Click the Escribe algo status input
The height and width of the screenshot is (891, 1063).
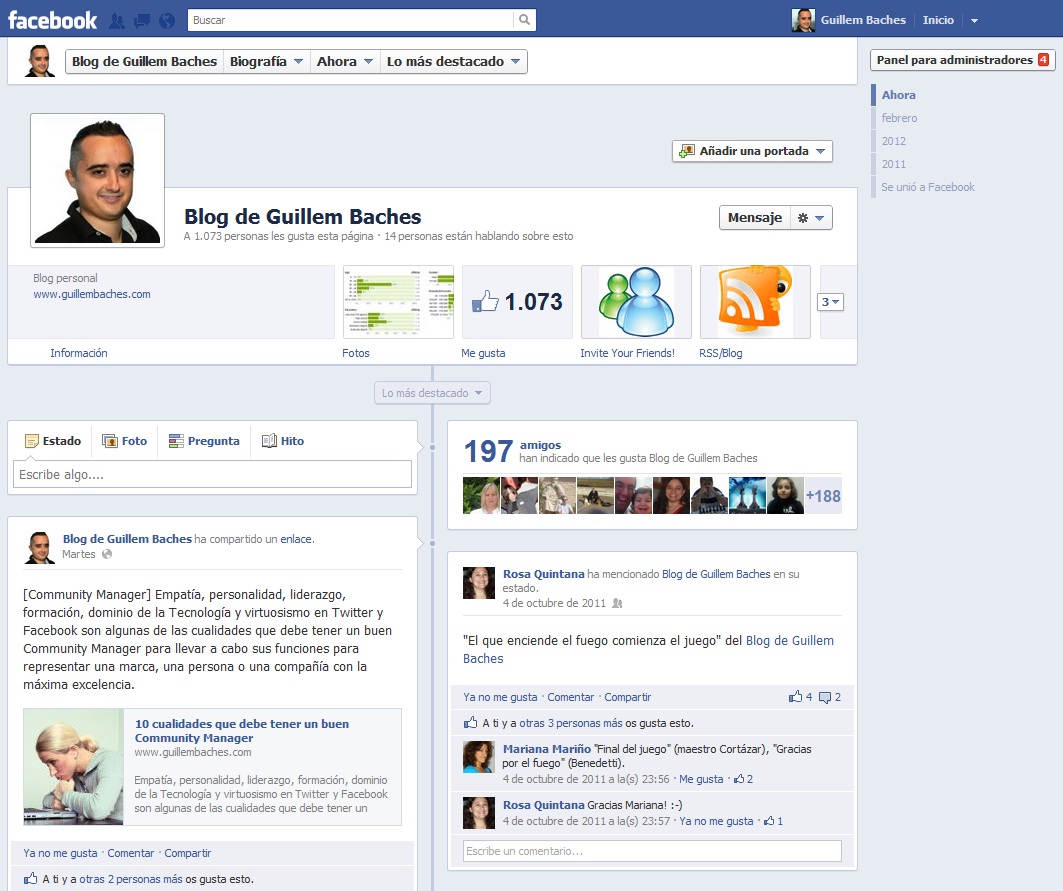pos(212,474)
